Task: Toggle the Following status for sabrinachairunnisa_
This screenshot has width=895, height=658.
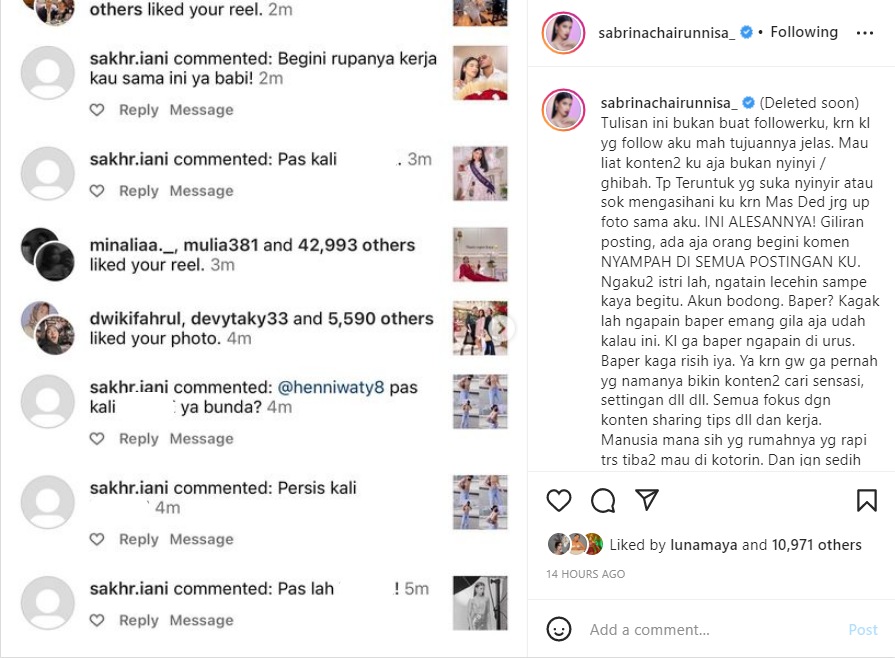Action: click(x=803, y=32)
